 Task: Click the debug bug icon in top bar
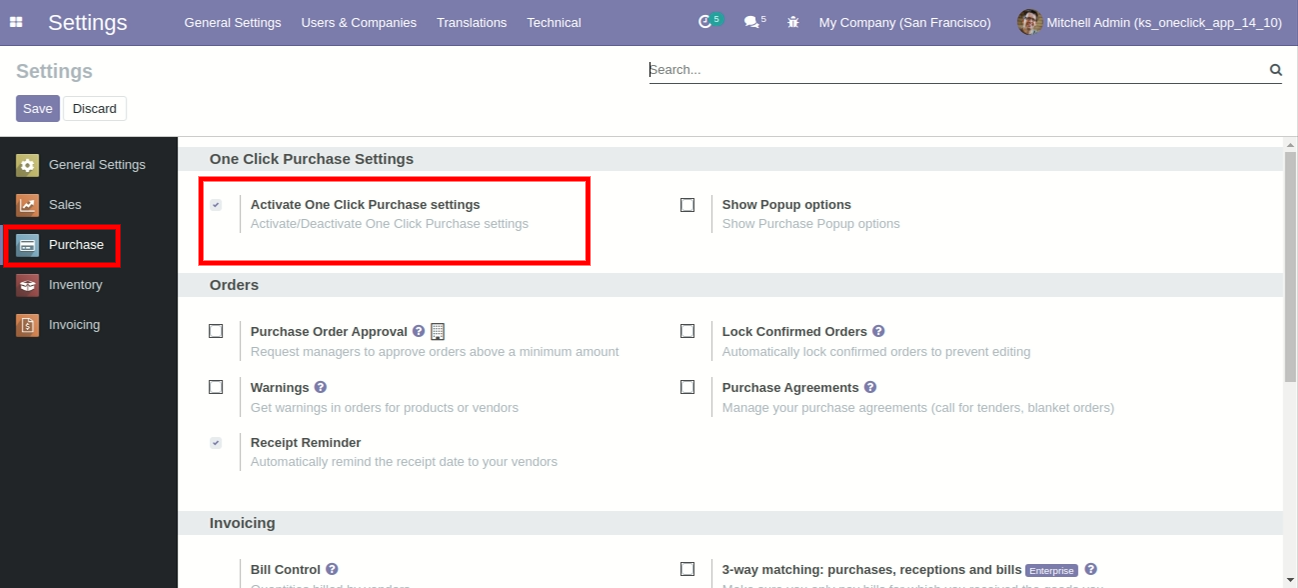[x=792, y=21]
